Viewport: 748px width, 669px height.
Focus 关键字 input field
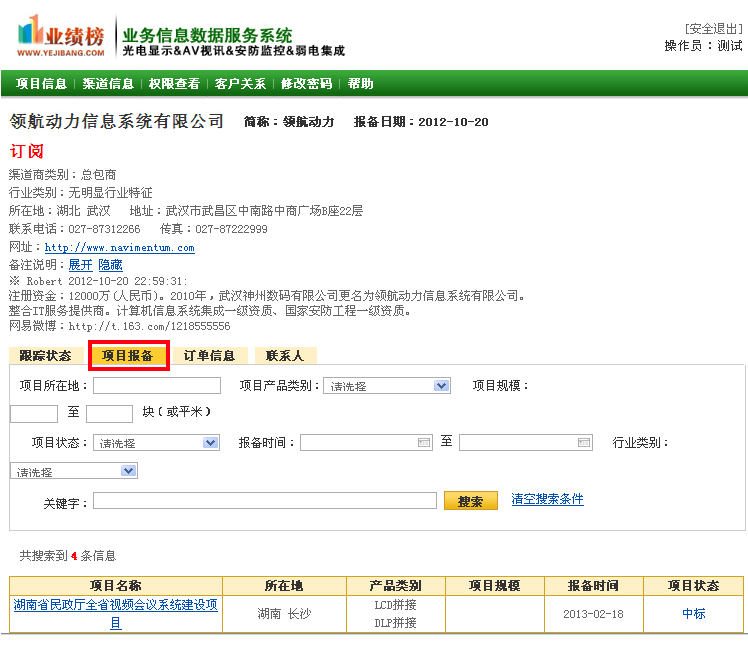click(265, 501)
